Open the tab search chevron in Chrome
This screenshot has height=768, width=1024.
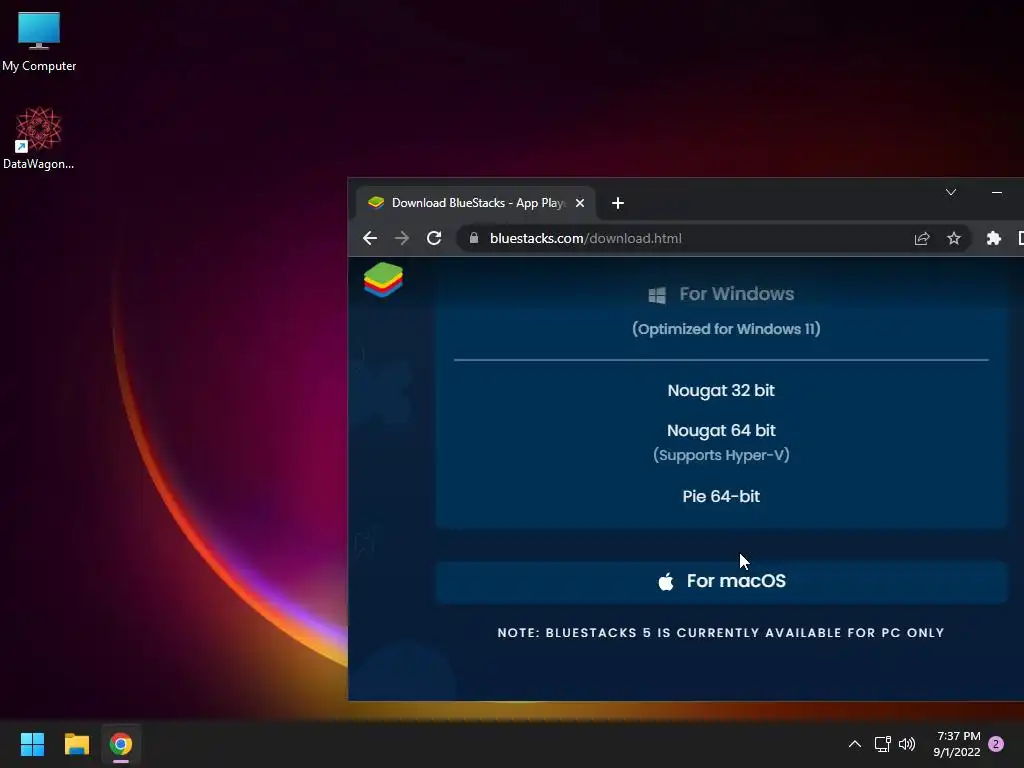point(951,192)
